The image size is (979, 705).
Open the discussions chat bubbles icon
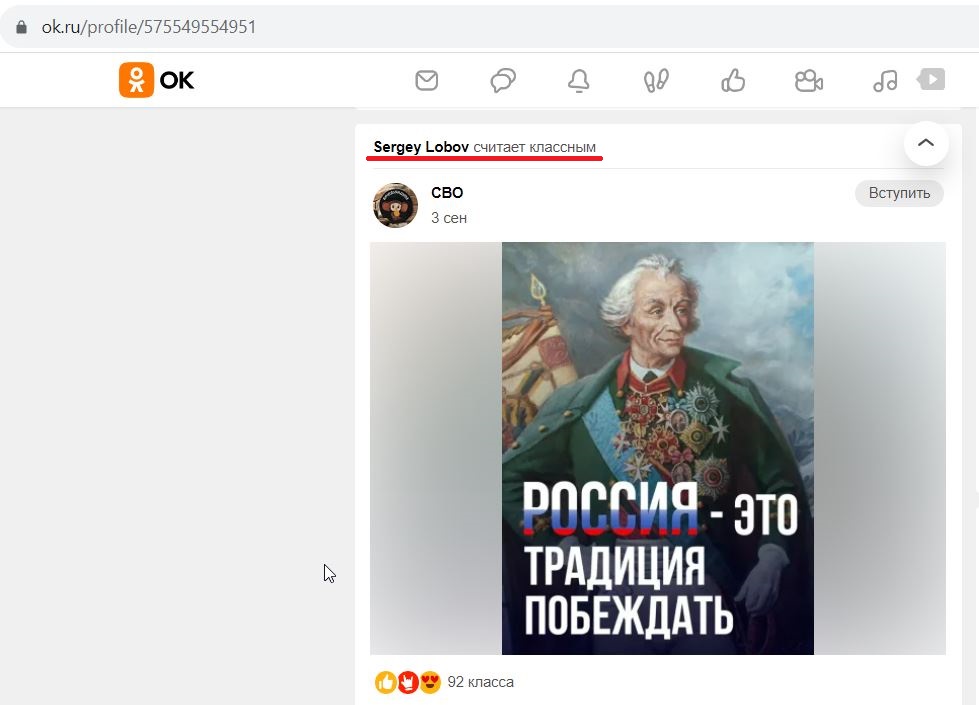tap(503, 81)
